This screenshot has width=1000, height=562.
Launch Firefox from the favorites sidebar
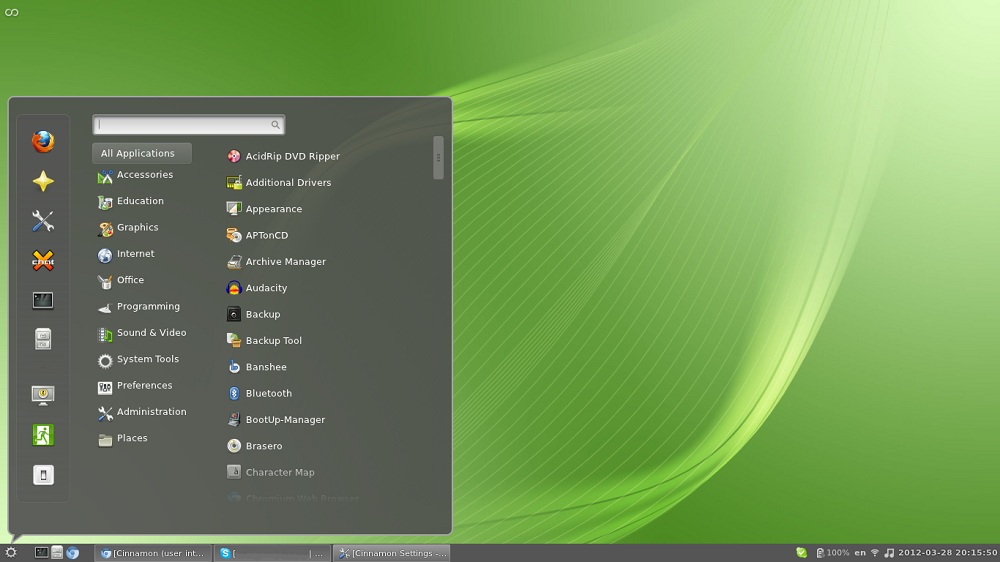[x=43, y=142]
